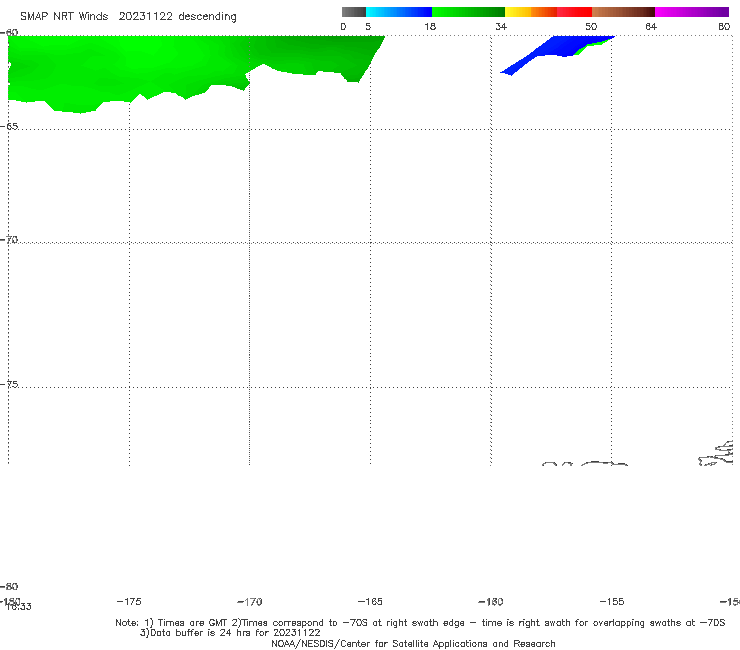
Task: Click the color bar label 64
Action: 651,26
